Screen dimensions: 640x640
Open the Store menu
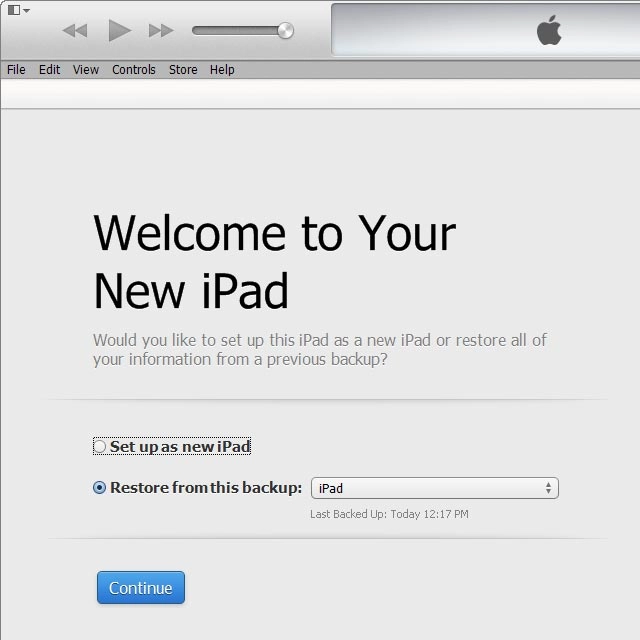tap(183, 70)
